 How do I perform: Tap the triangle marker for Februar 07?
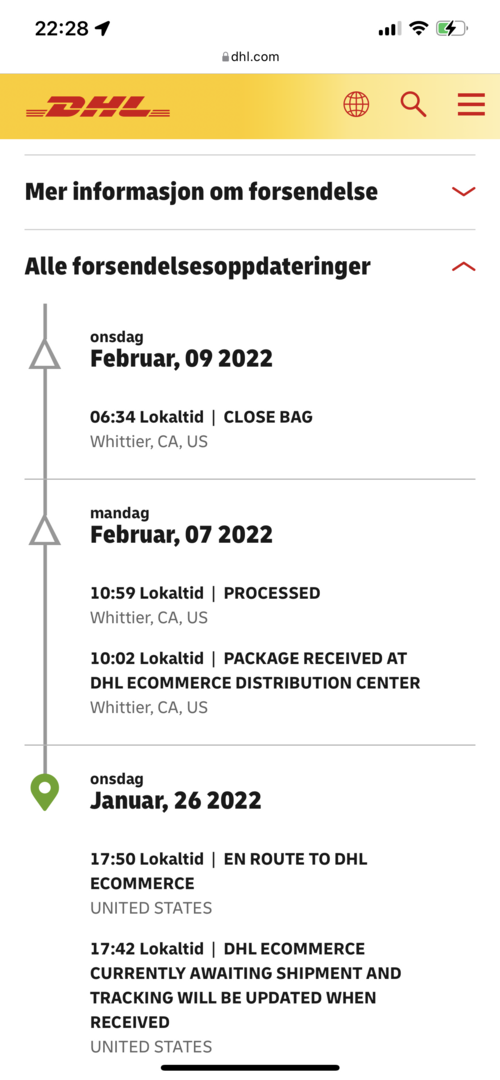point(45,530)
